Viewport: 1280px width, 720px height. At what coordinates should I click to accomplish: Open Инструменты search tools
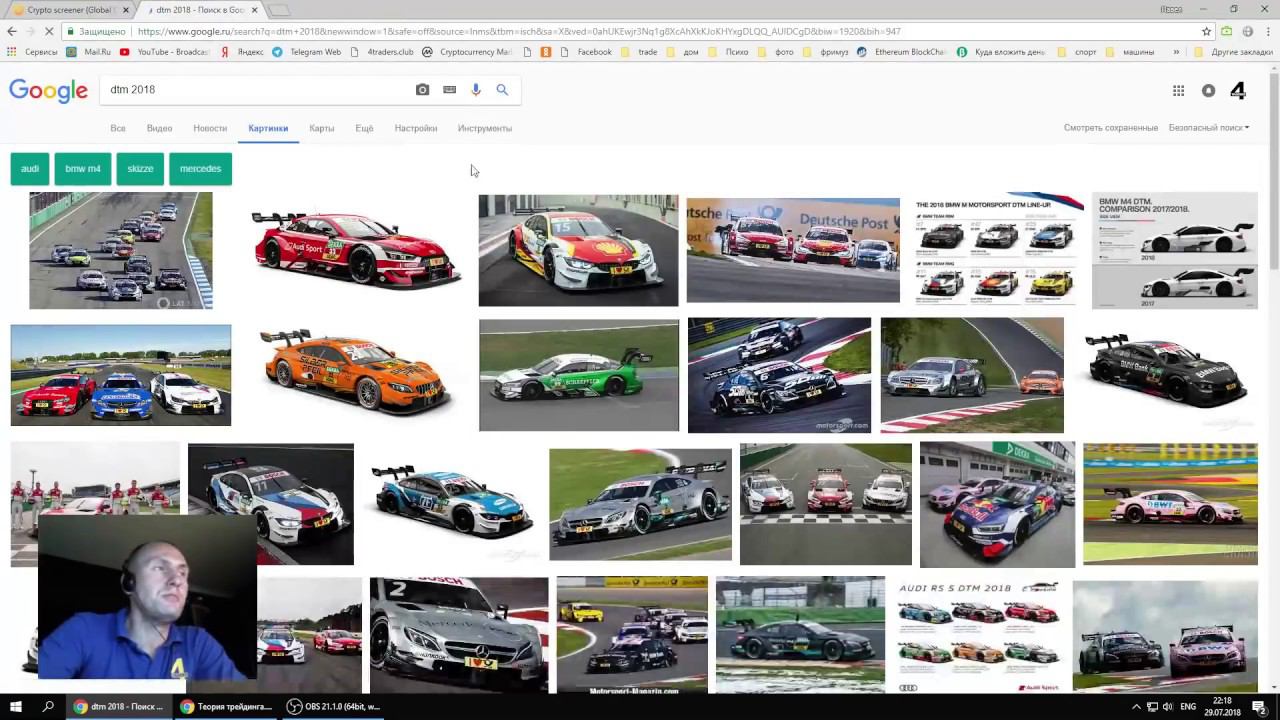point(485,128)
